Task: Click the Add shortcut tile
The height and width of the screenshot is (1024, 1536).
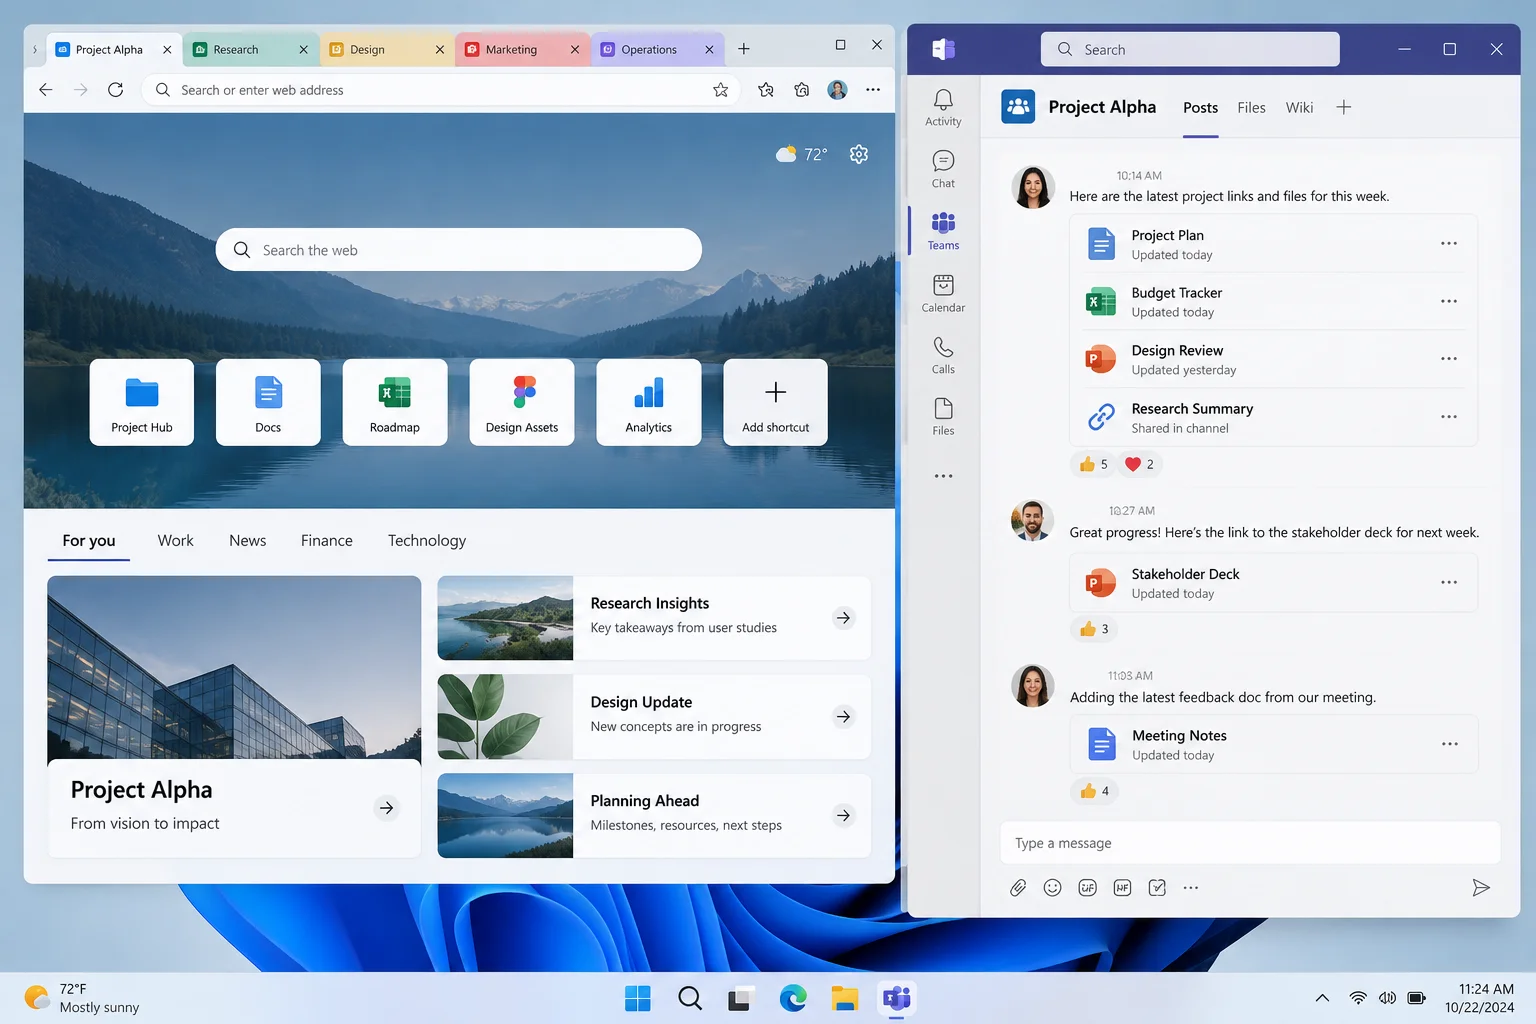Action: pos(776,402)
